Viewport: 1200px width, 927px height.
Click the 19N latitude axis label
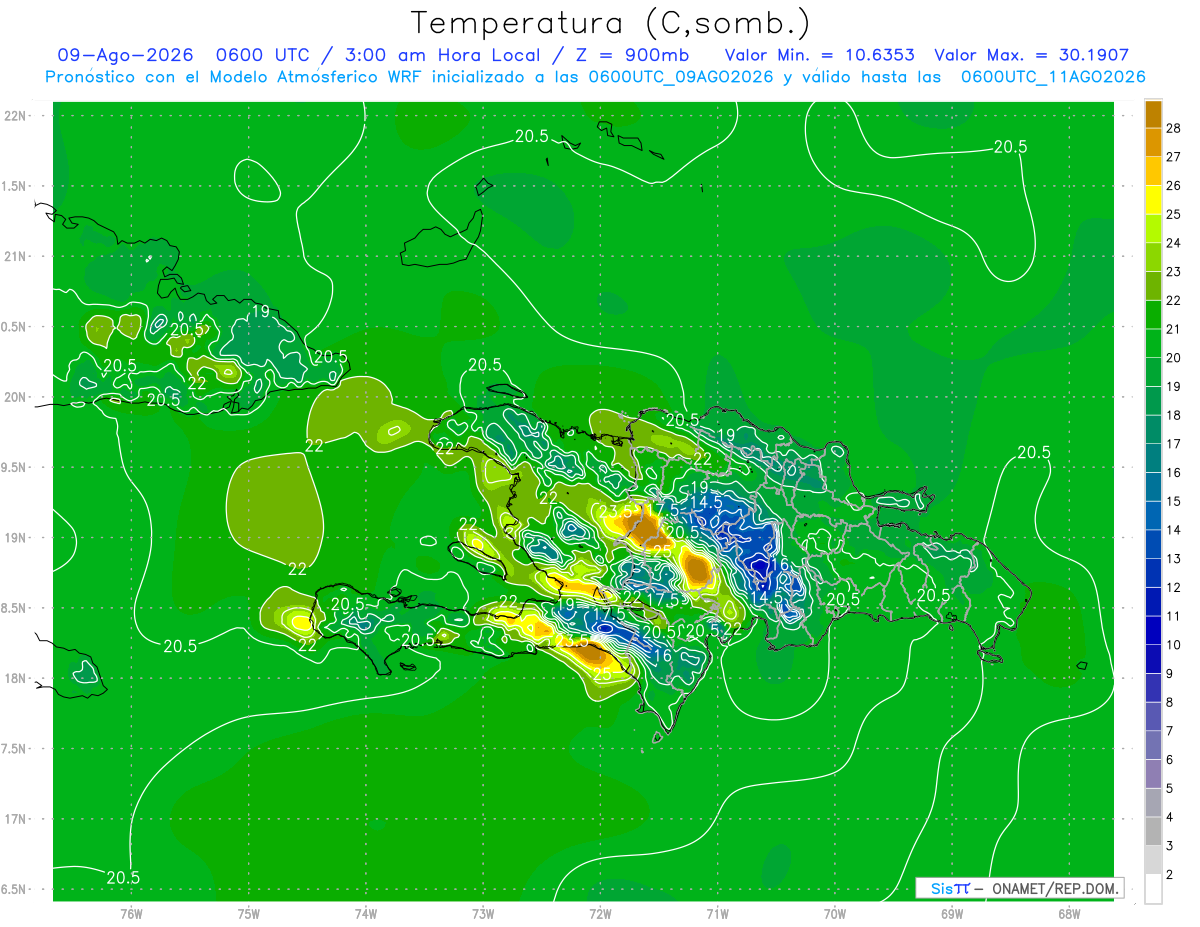click(x=15, y=538)
